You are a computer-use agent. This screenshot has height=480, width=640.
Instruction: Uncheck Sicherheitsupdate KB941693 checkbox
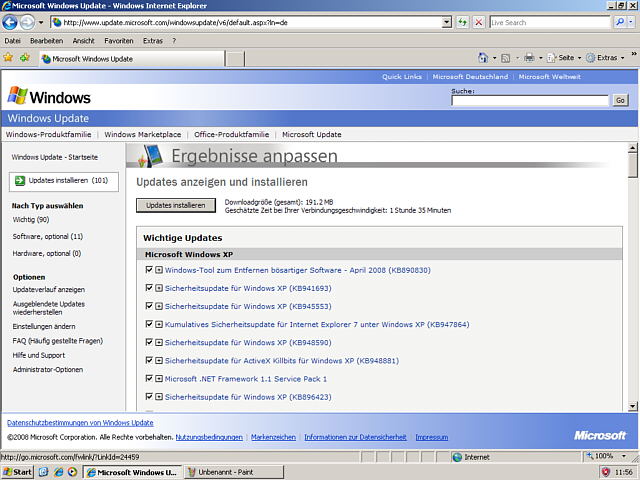(149, 288)
